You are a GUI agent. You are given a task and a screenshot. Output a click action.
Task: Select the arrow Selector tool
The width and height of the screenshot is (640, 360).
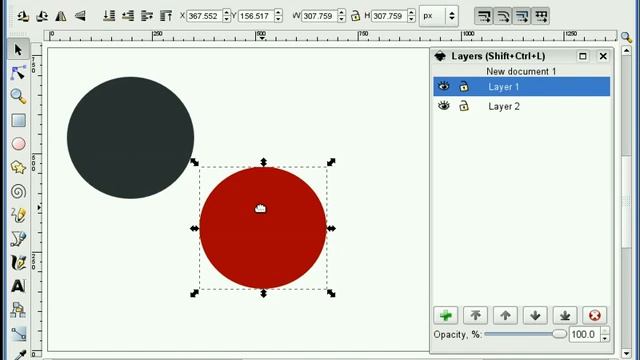[x=18, y=50]
